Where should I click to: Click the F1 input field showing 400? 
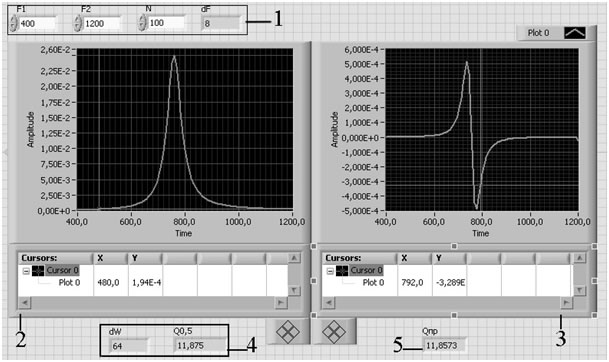coord(37,24)
